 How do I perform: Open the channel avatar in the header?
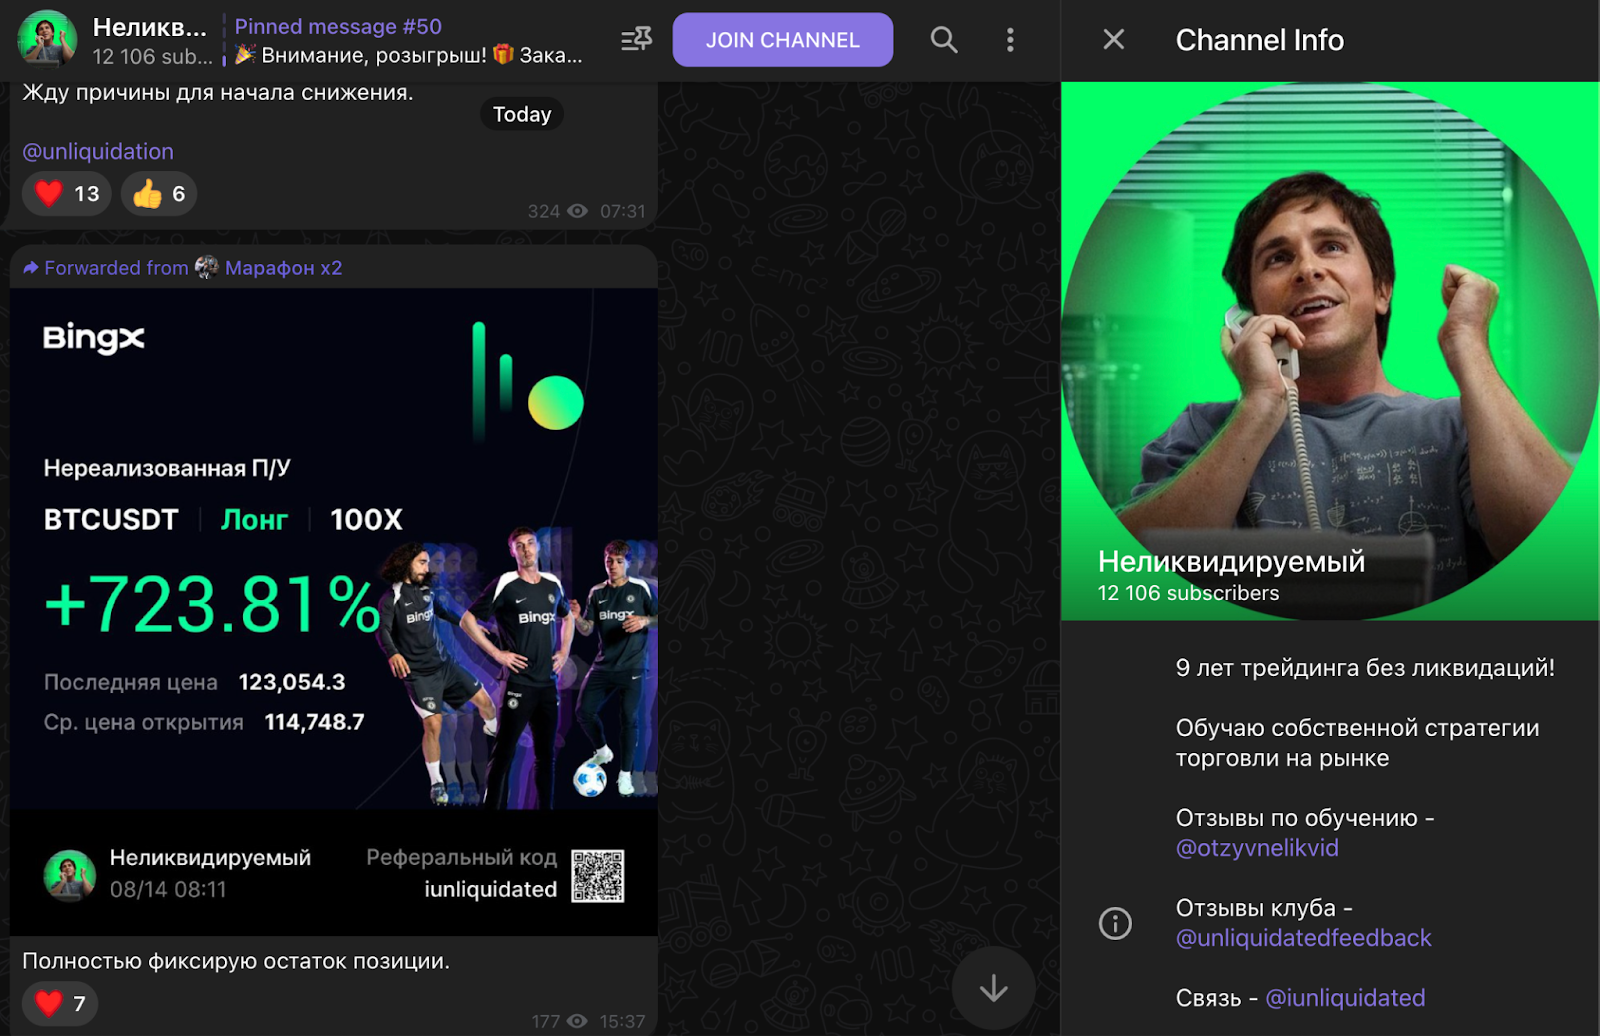click(47, 40)
